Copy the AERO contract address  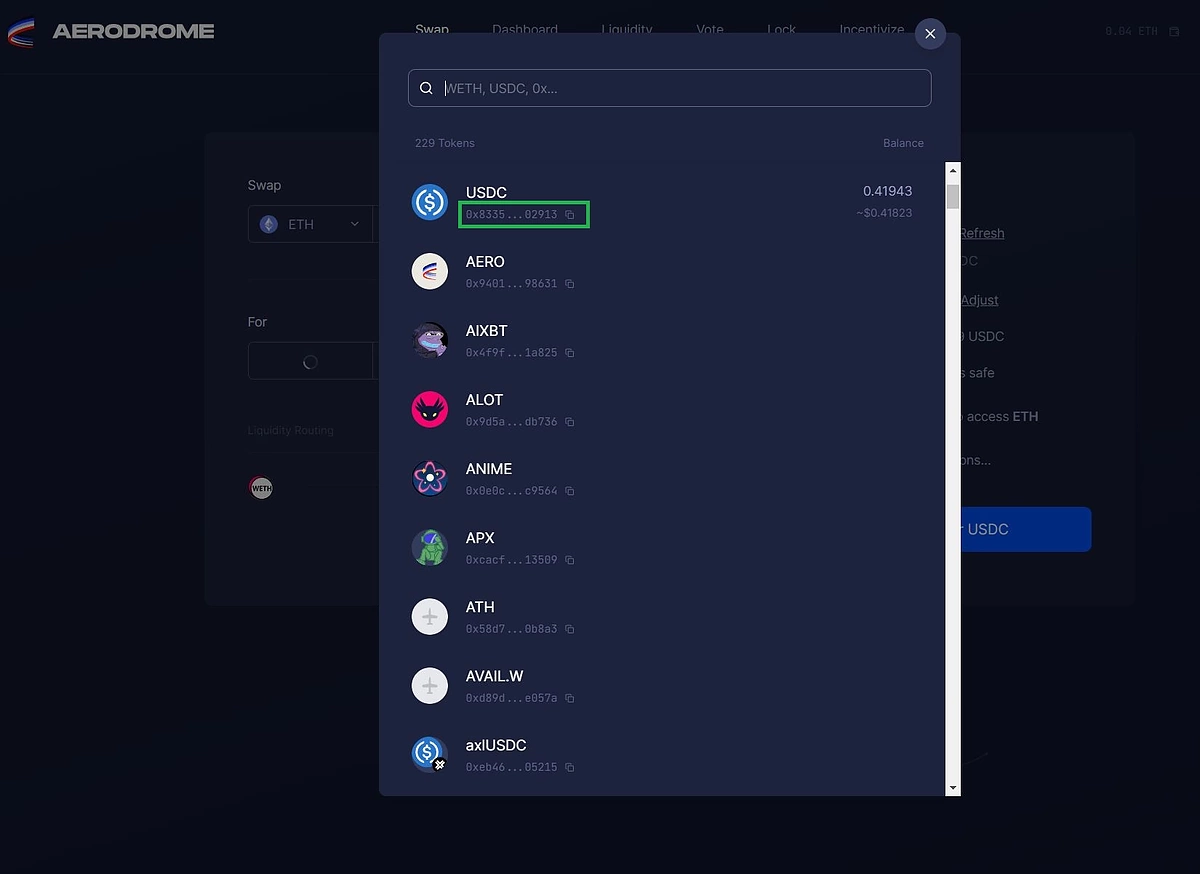(x=569, y=284)
